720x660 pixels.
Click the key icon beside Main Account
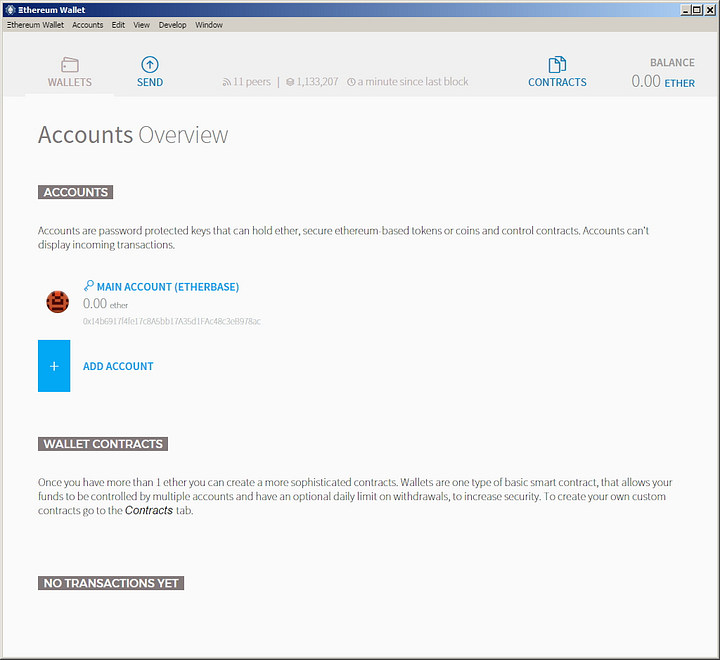click(89, 286)
